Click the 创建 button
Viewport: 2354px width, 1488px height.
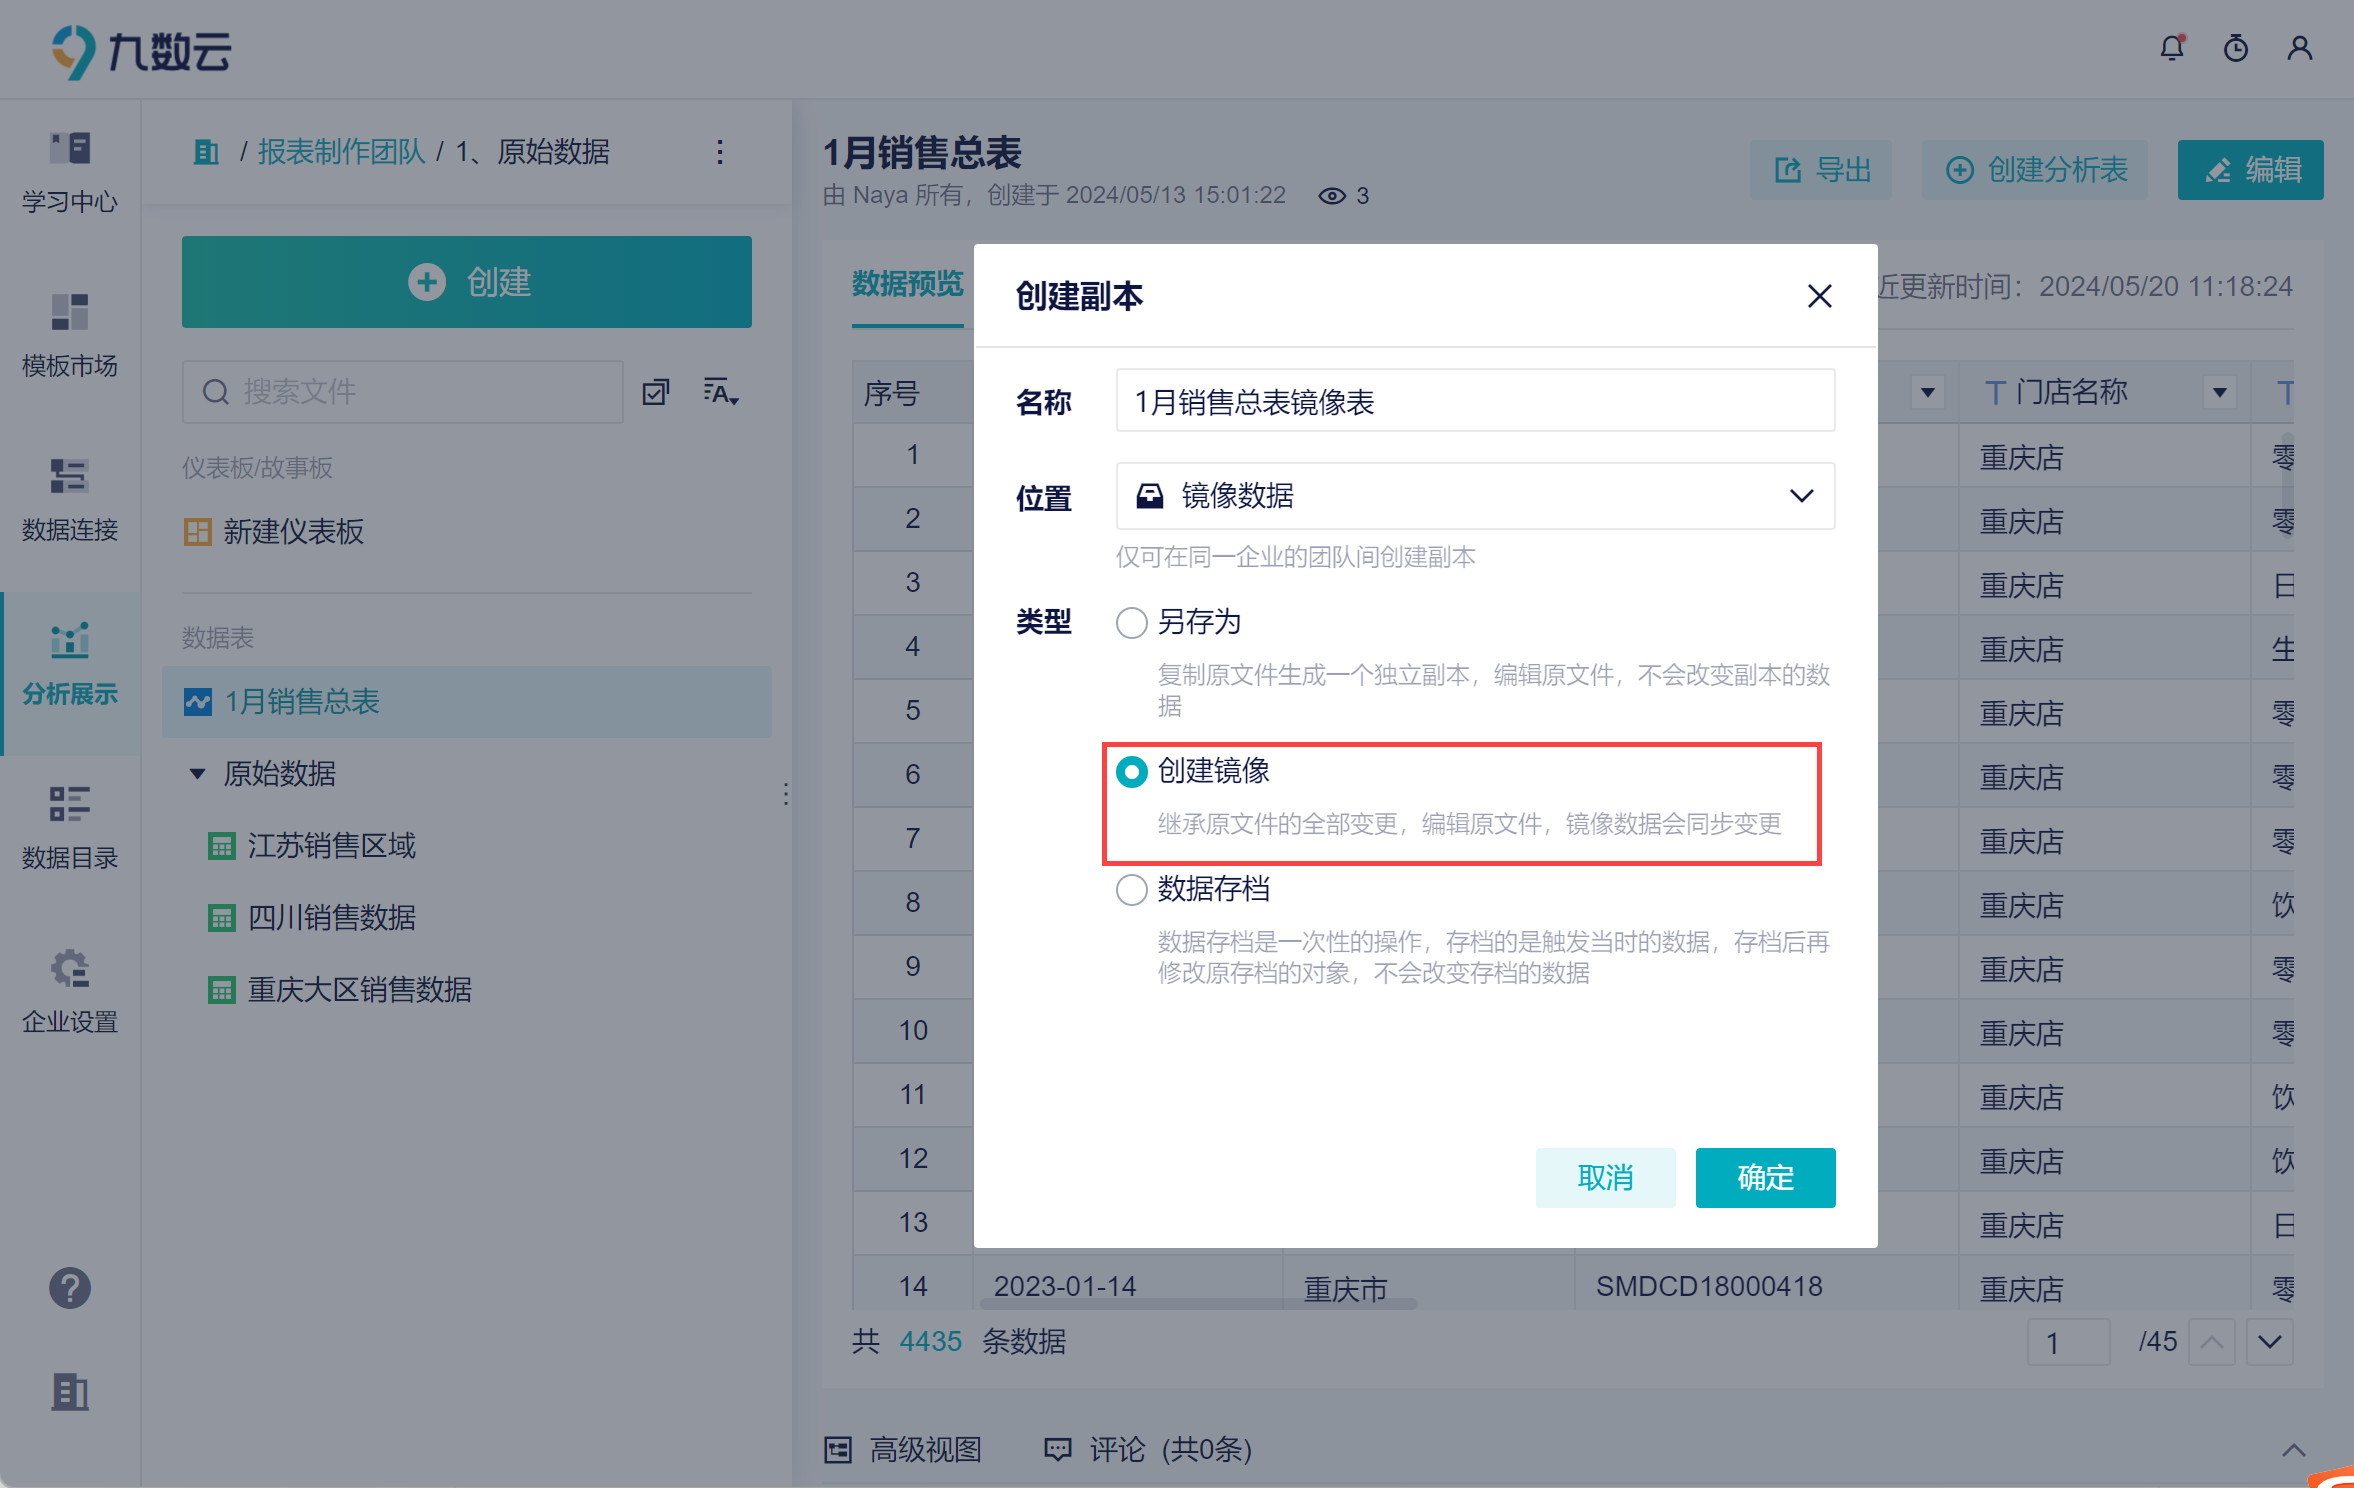(x=467, y=282)
